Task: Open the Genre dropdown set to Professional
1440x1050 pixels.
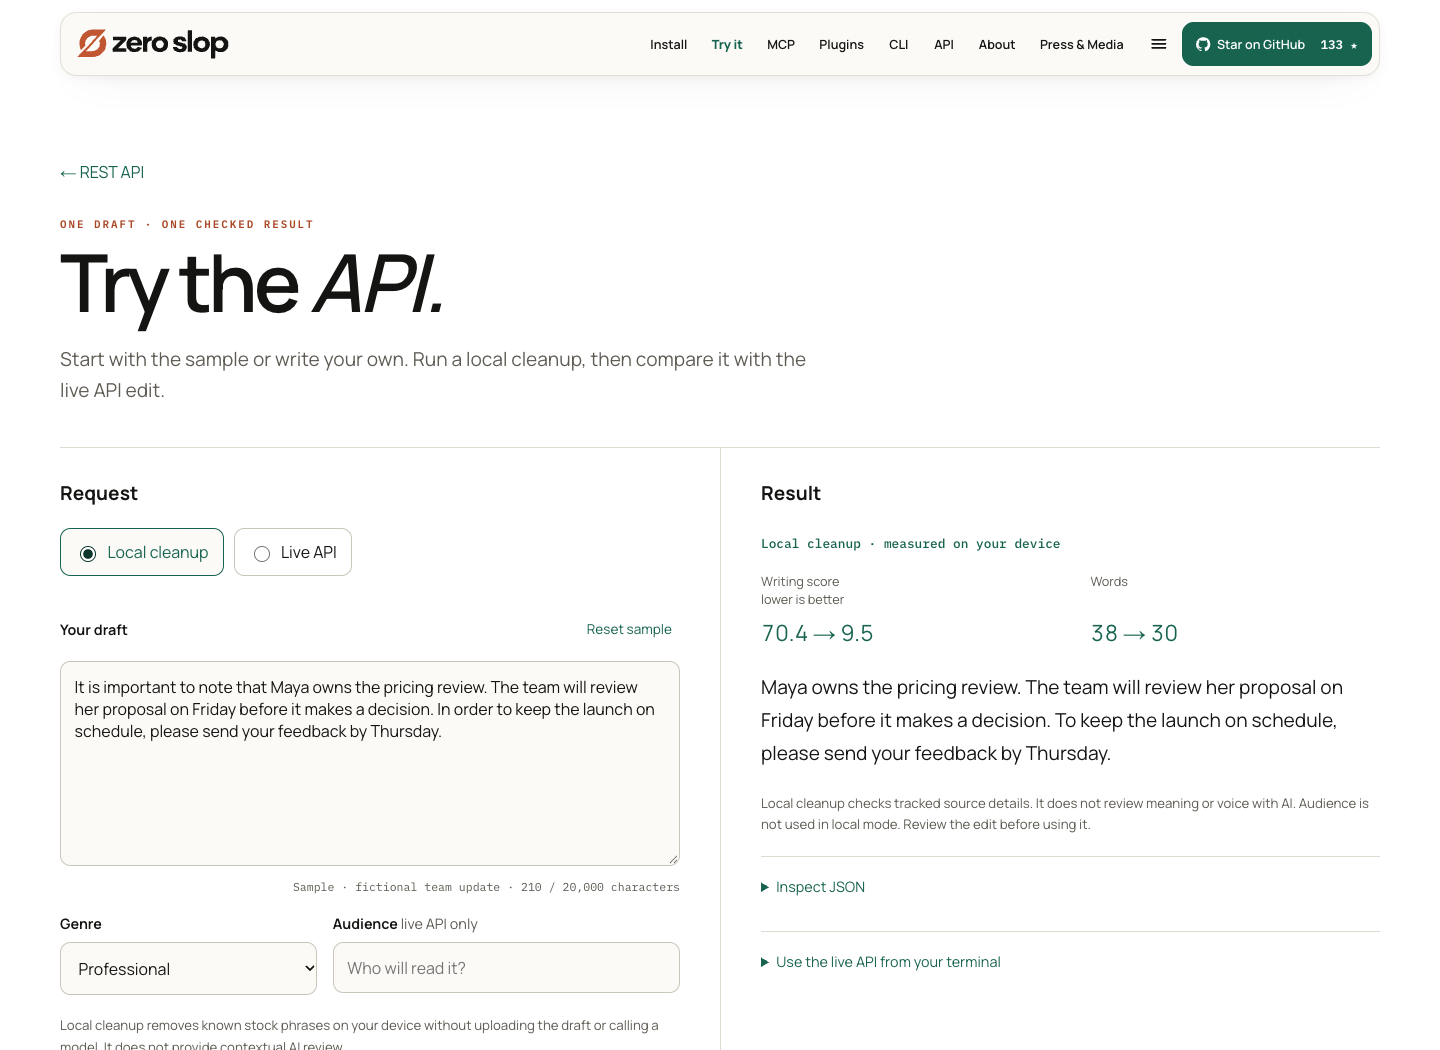Action: (x=188, y=969)
